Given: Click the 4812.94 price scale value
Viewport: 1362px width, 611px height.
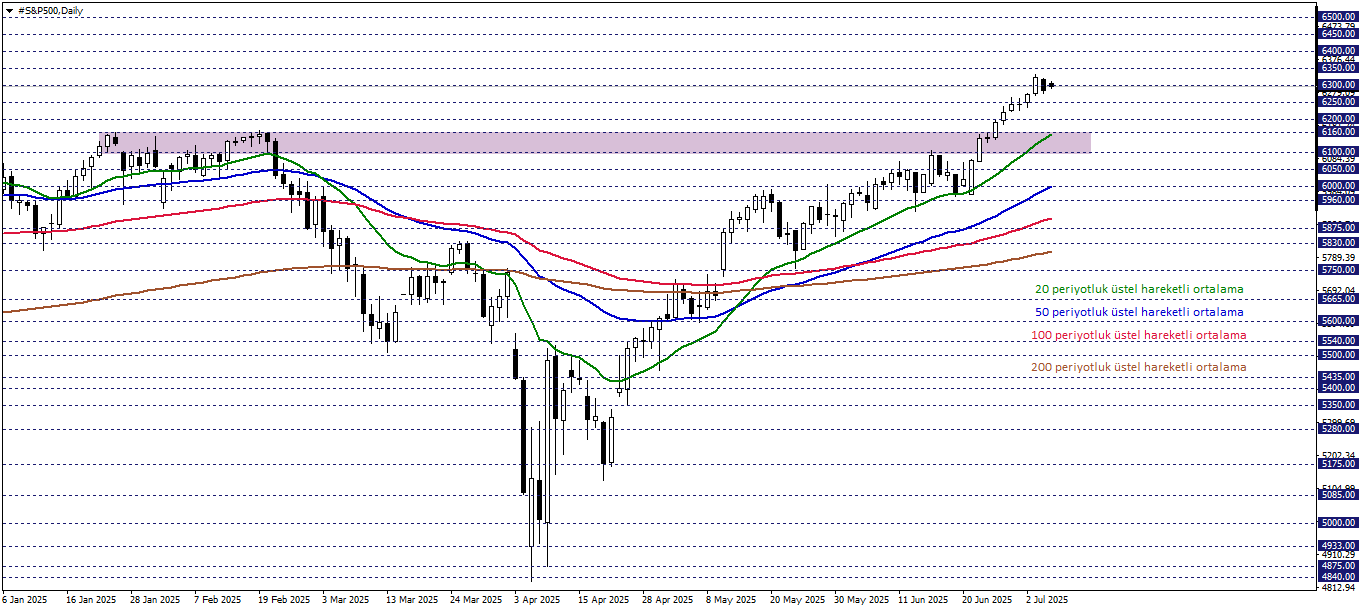Looking at the screenshot, I should (1337, 588).
